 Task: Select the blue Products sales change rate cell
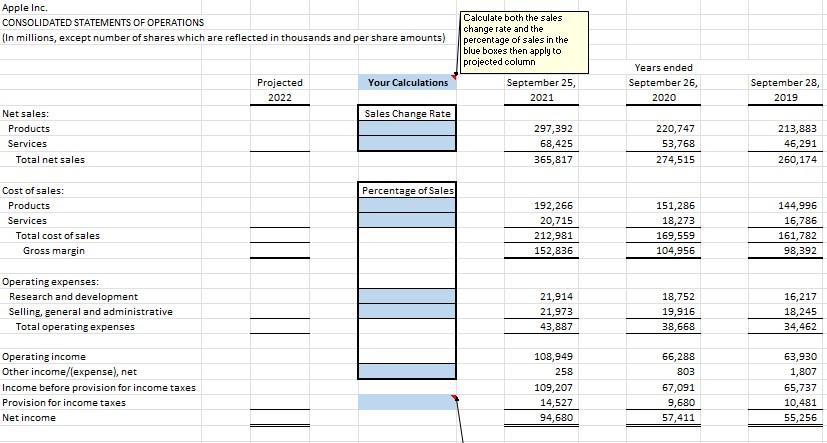[407, 129]
